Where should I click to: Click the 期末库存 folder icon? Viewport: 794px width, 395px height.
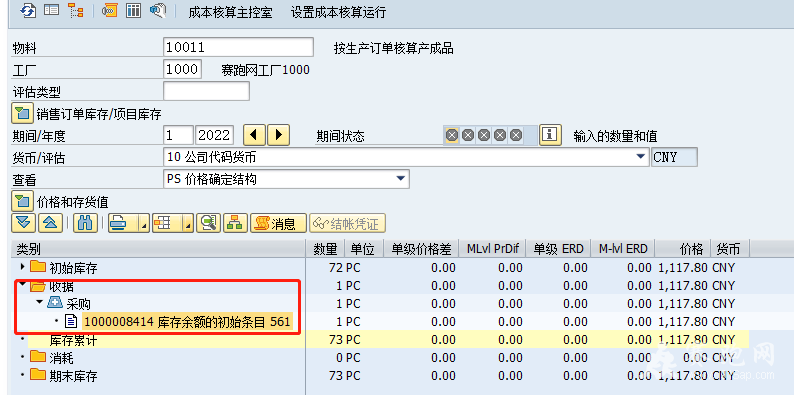point(37,375)
